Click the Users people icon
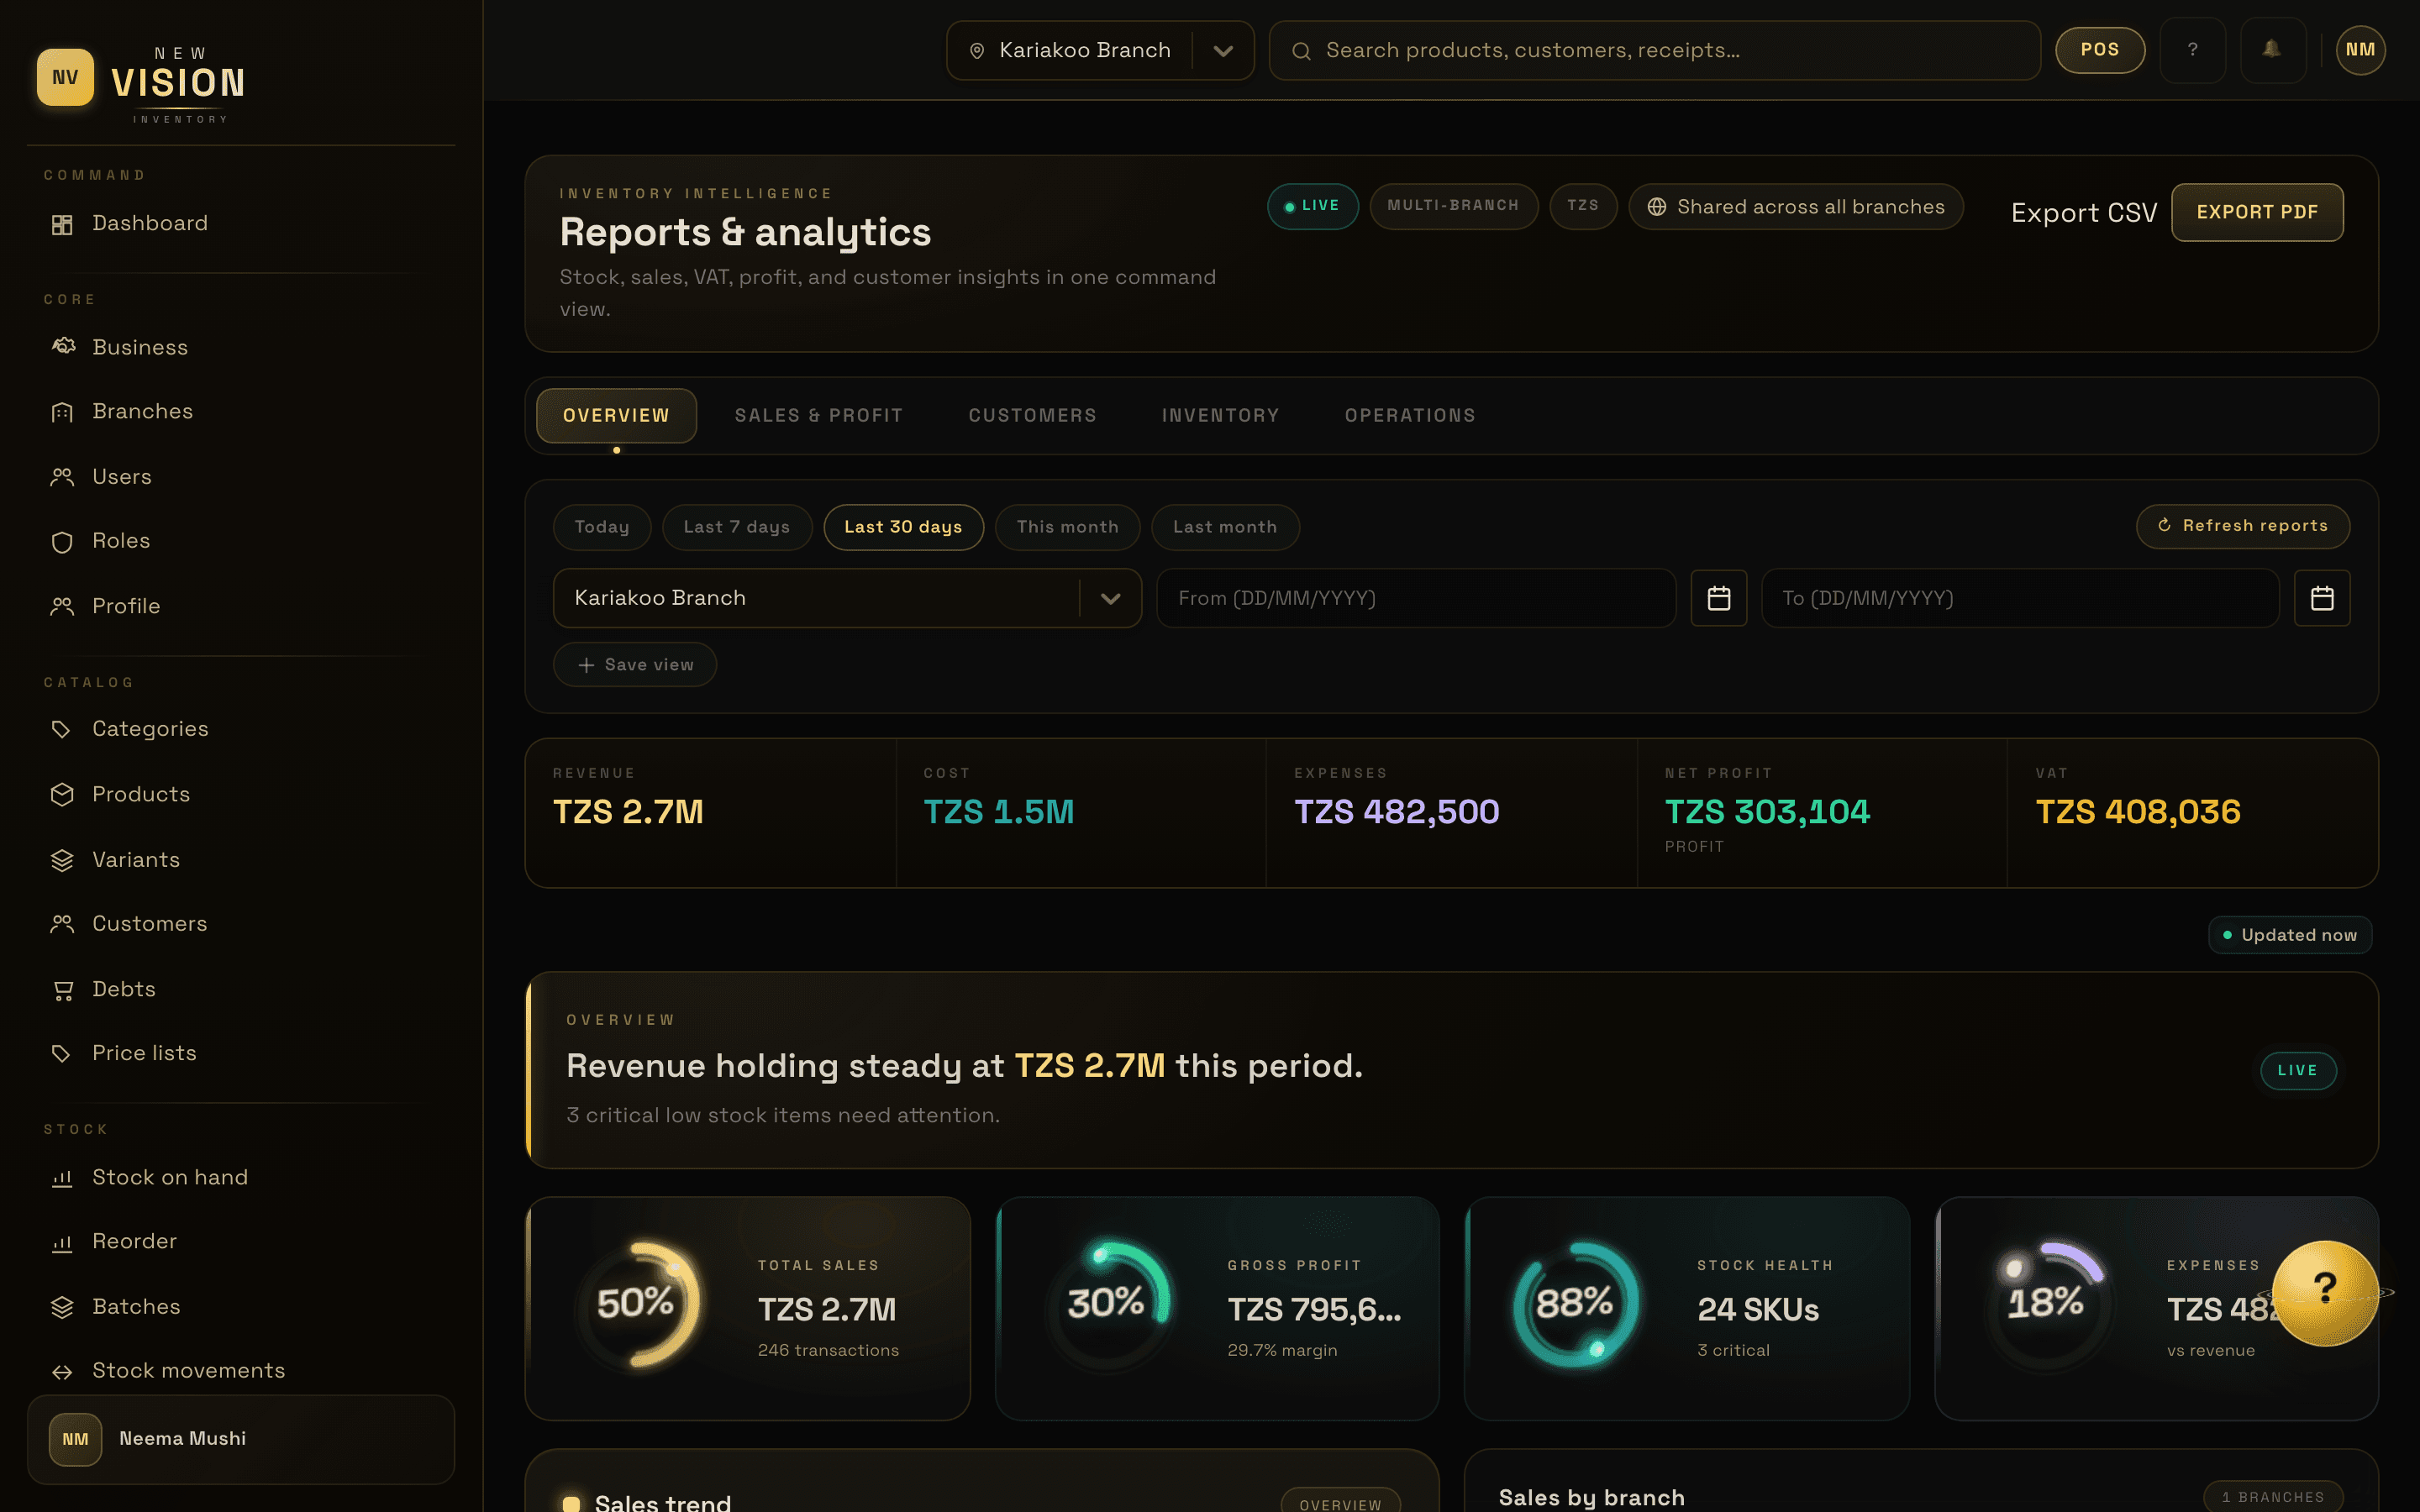 tap(62, 477)
